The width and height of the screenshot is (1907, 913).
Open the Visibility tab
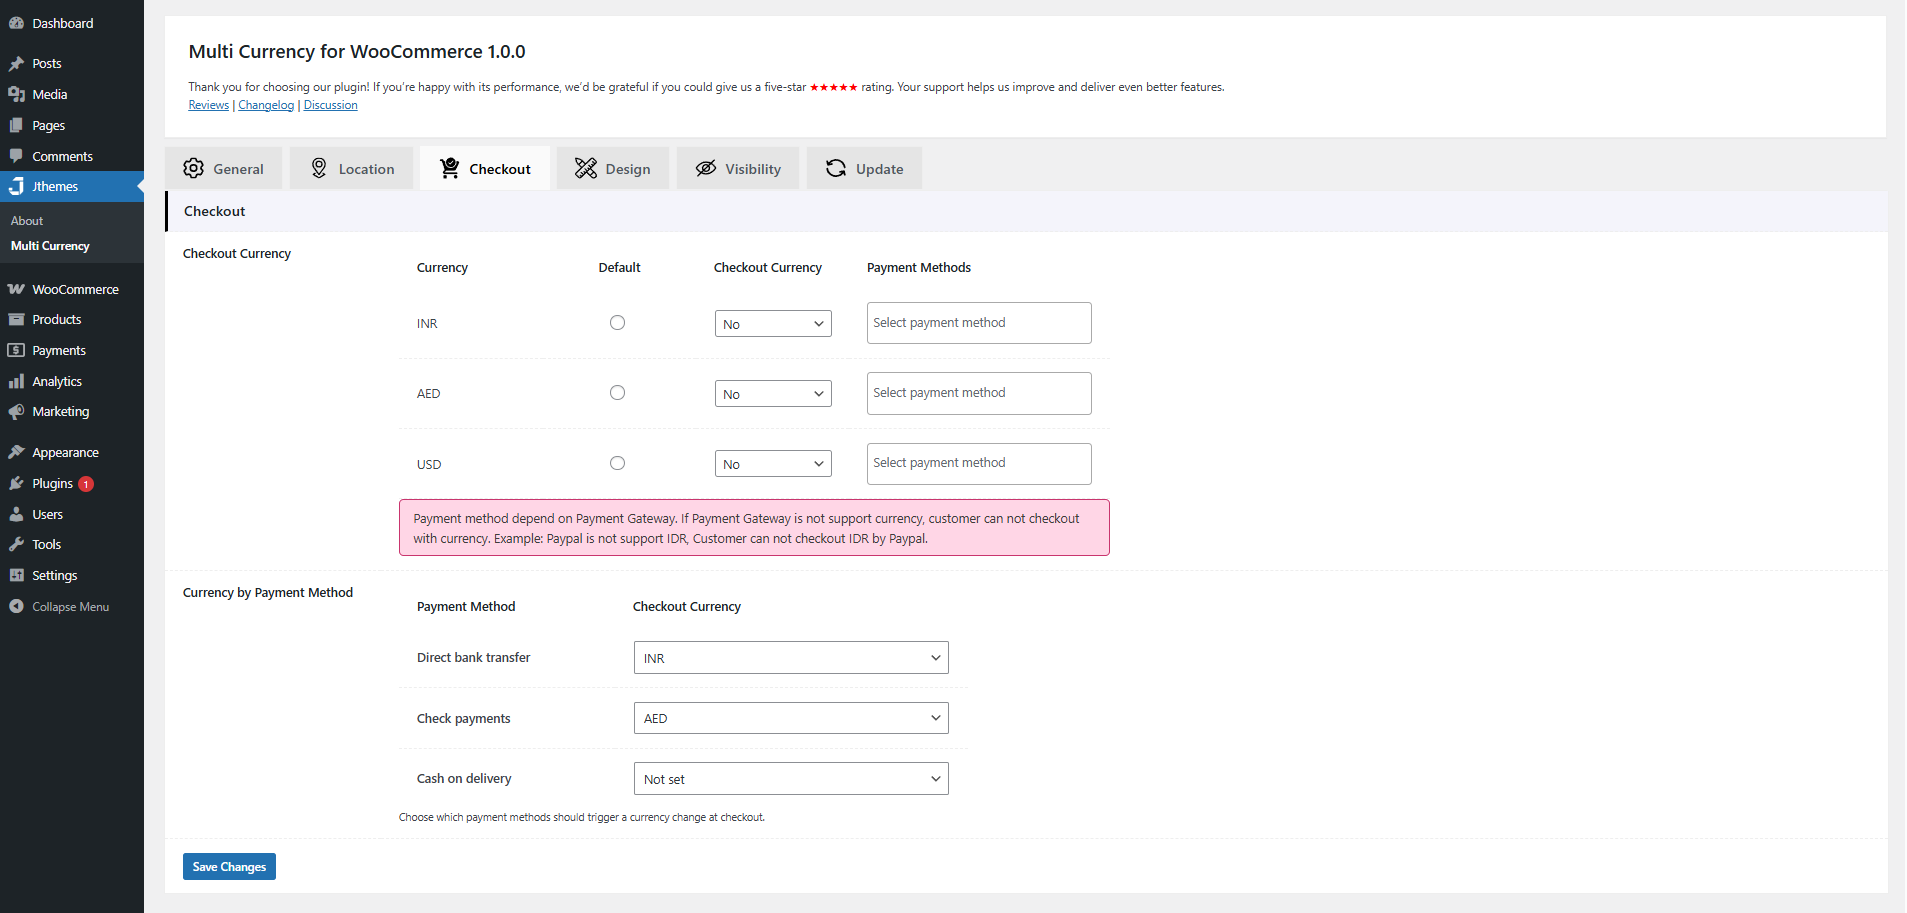click(738, 169)
